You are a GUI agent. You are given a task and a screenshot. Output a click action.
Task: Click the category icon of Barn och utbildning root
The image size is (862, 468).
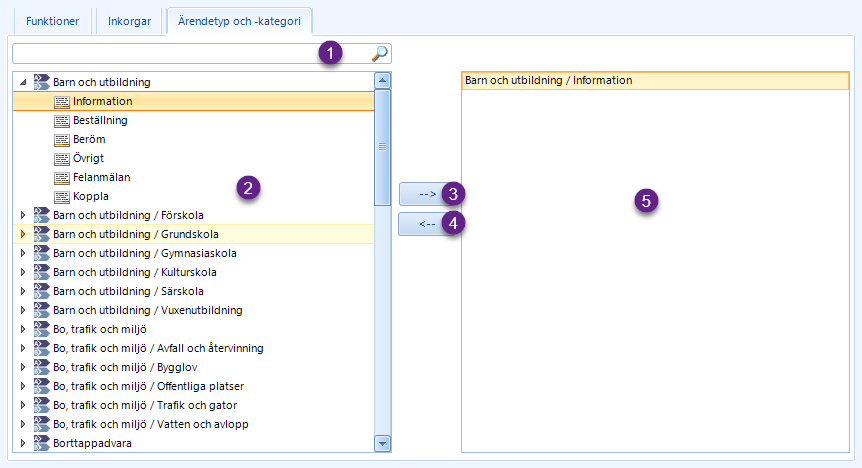(41, 82)
